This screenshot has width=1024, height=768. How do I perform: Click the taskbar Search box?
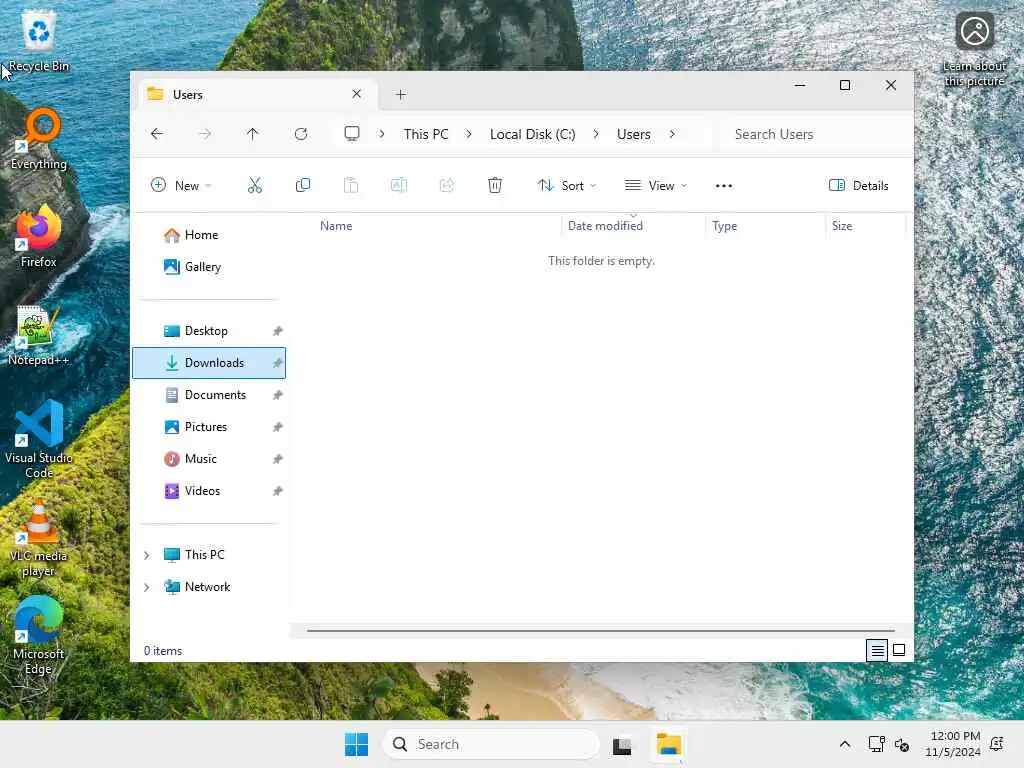491,744
